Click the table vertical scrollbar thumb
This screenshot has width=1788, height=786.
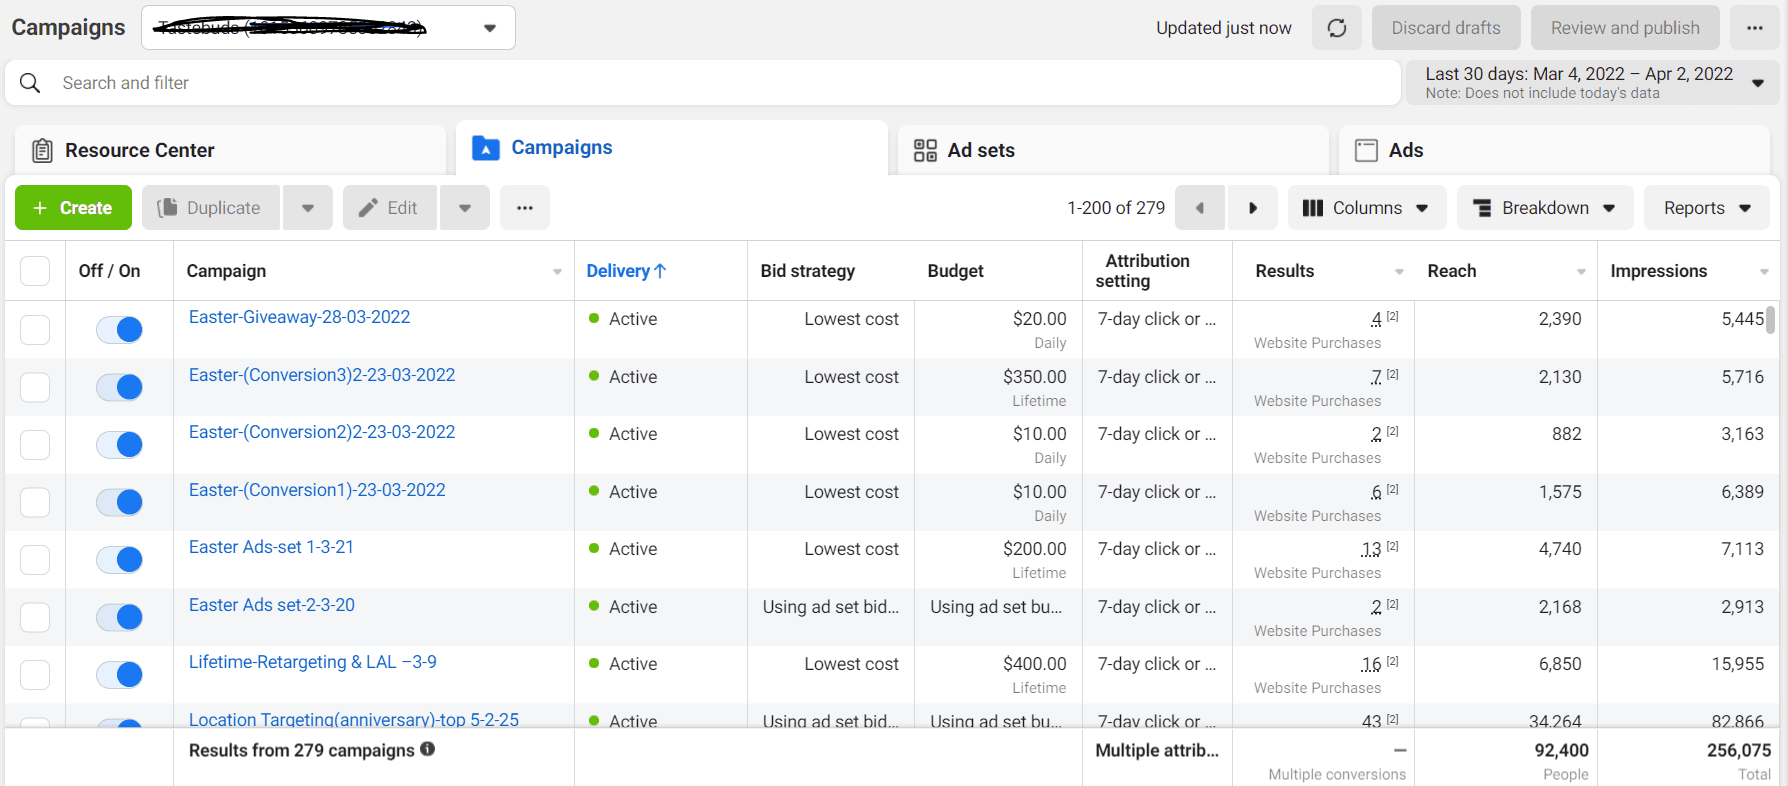(1770, 319)
